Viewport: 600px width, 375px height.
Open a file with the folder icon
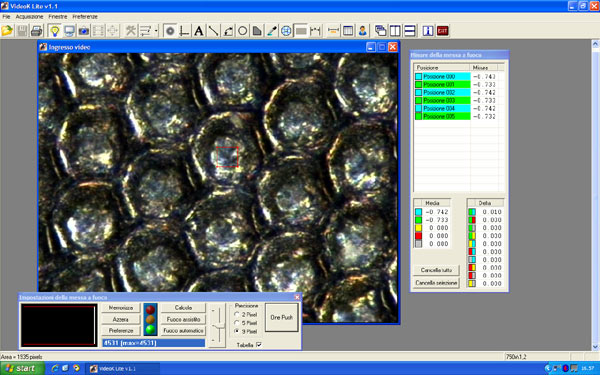coord(7,31)
